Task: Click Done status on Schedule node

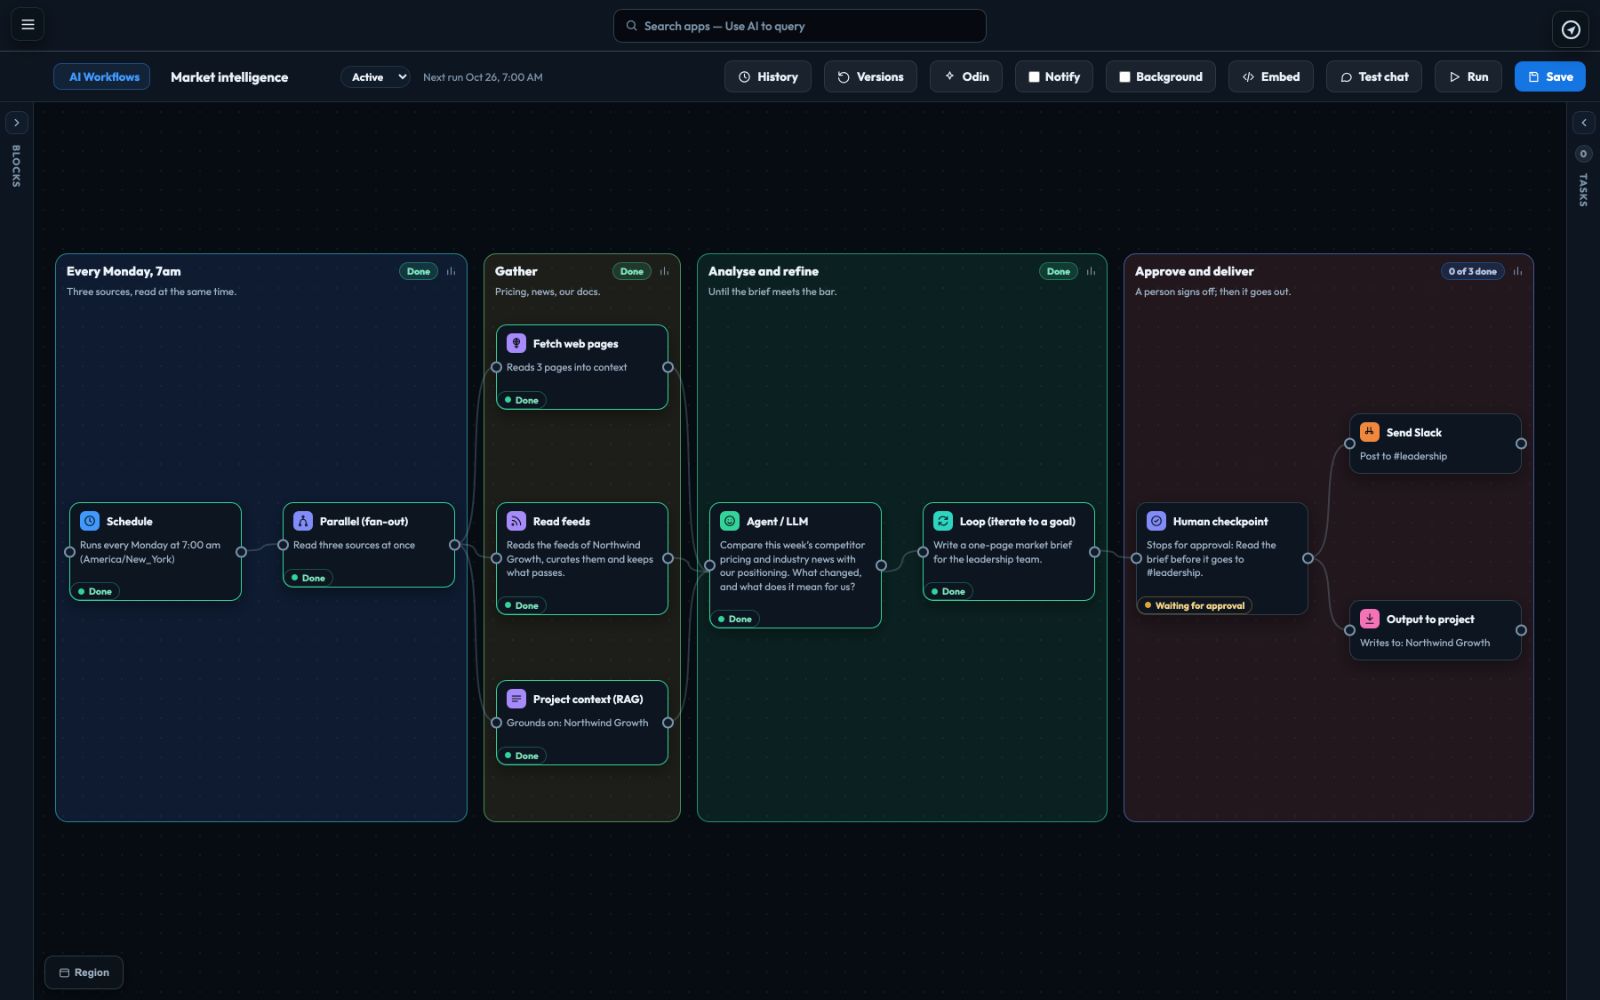Action: coord(95,591)
